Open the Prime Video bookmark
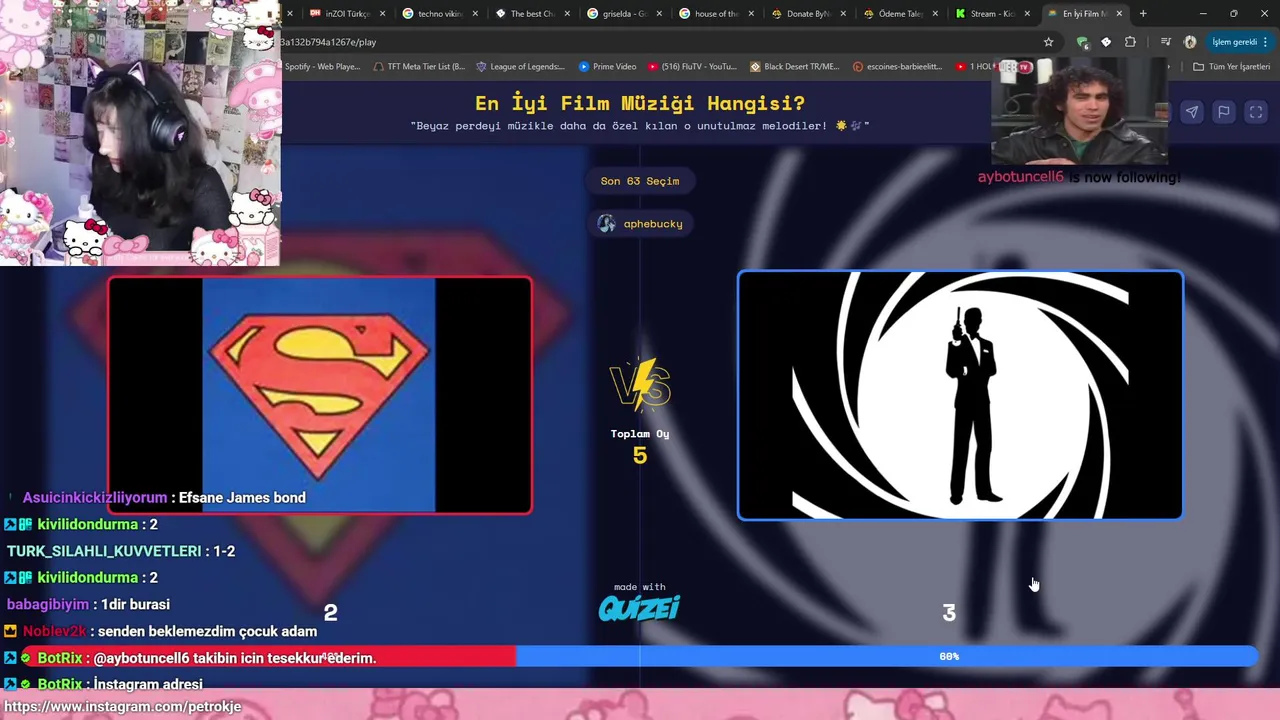Screen dimensions: 1280x720 [x=607, y=67]
